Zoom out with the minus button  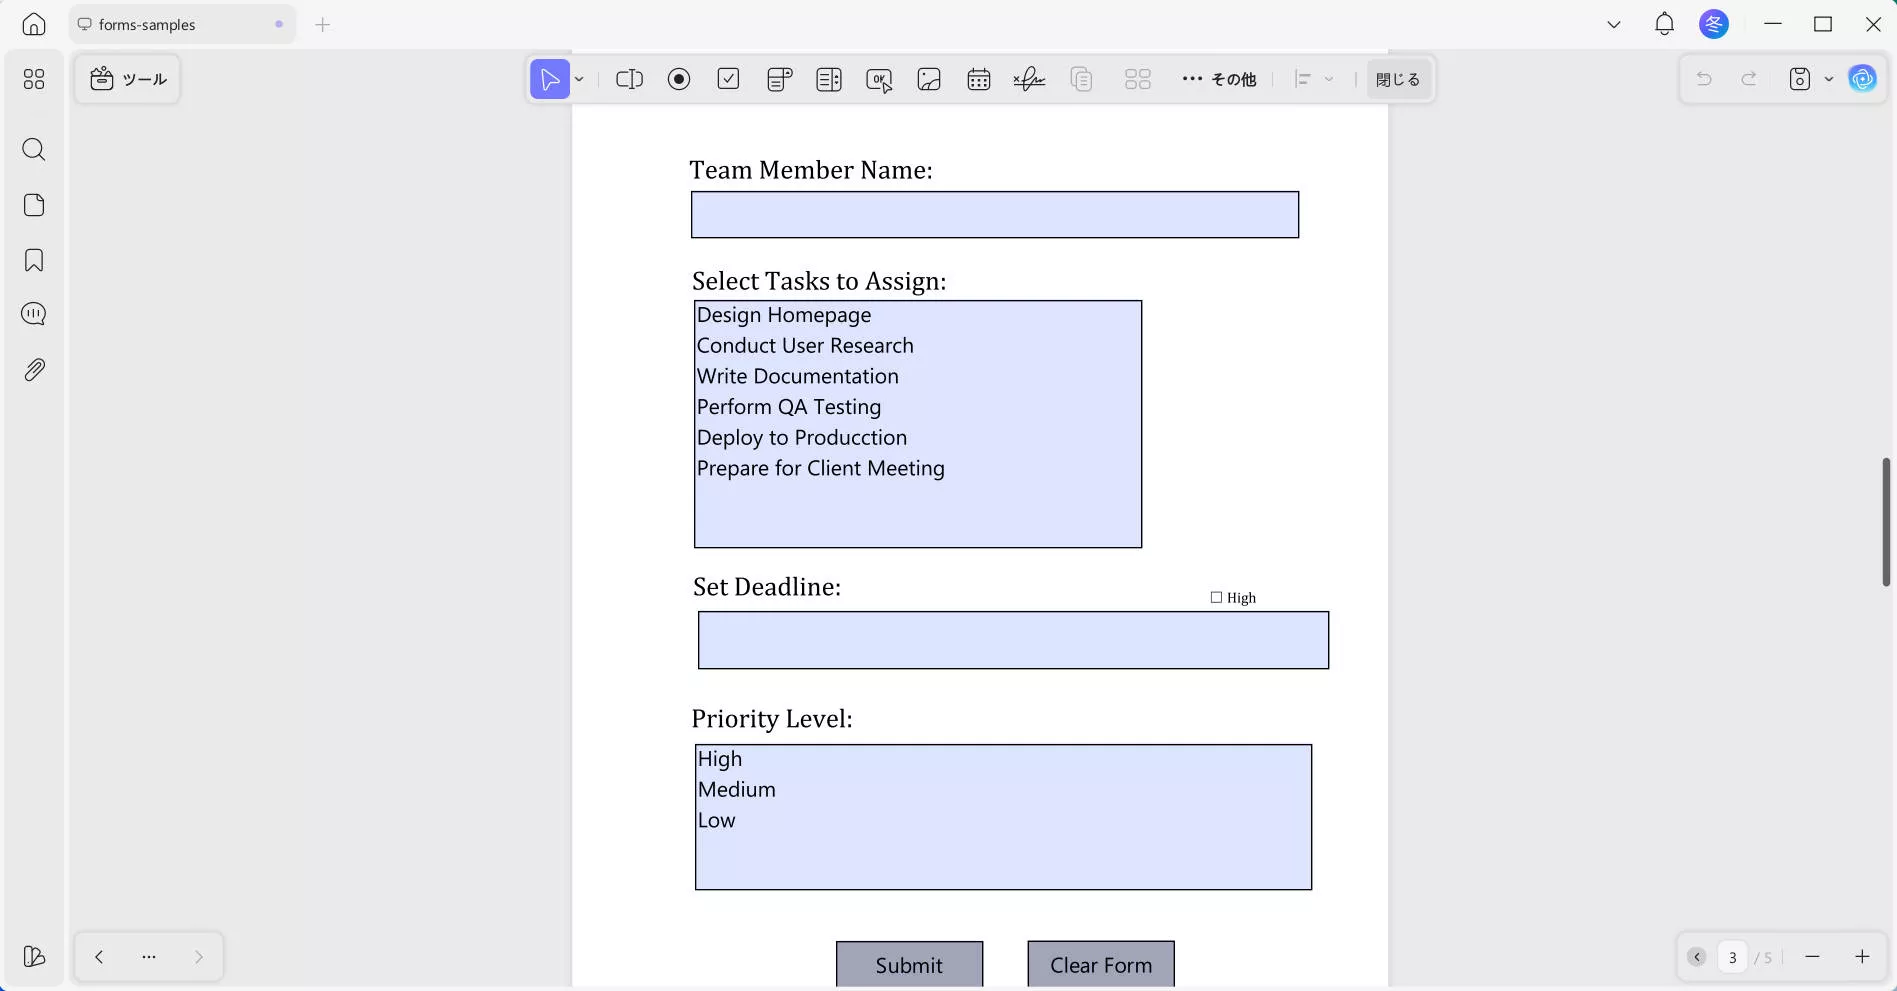coord(1812,957)
